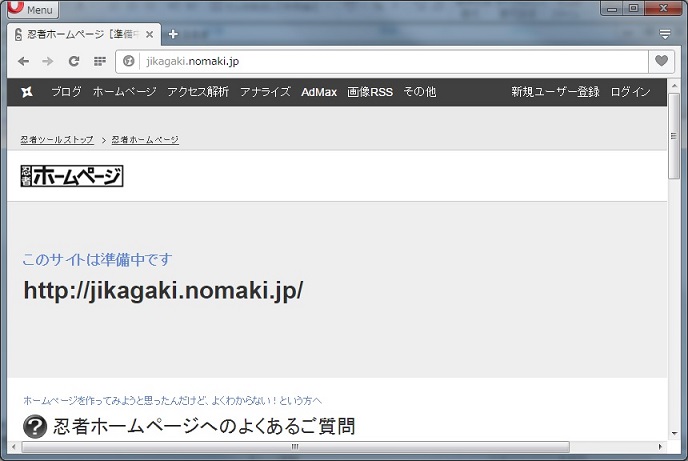Follow the 忍者ホームページ breadcrumb link

[145, 139]
